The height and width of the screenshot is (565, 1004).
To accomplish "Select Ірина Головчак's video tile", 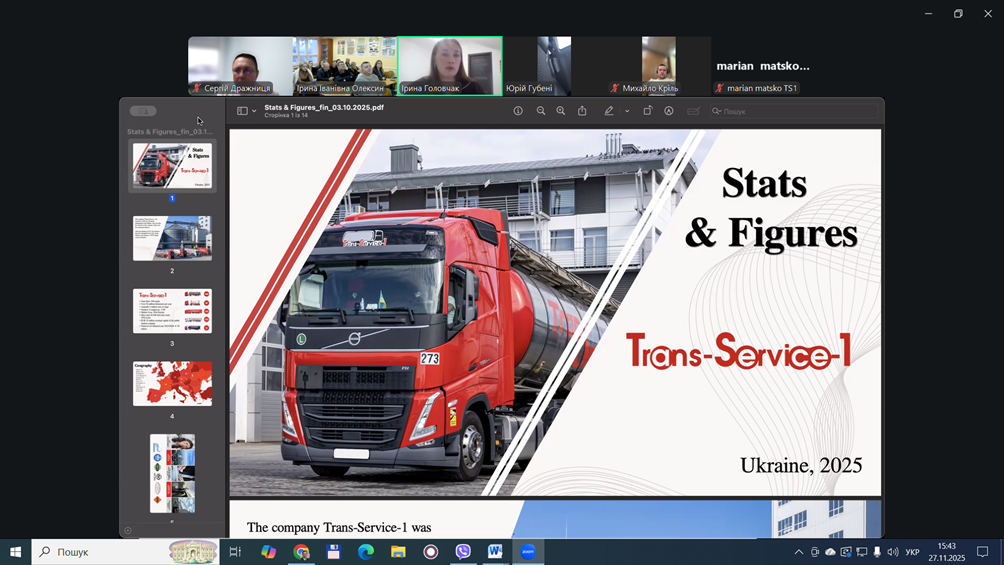I will click(x=450, y=66).
